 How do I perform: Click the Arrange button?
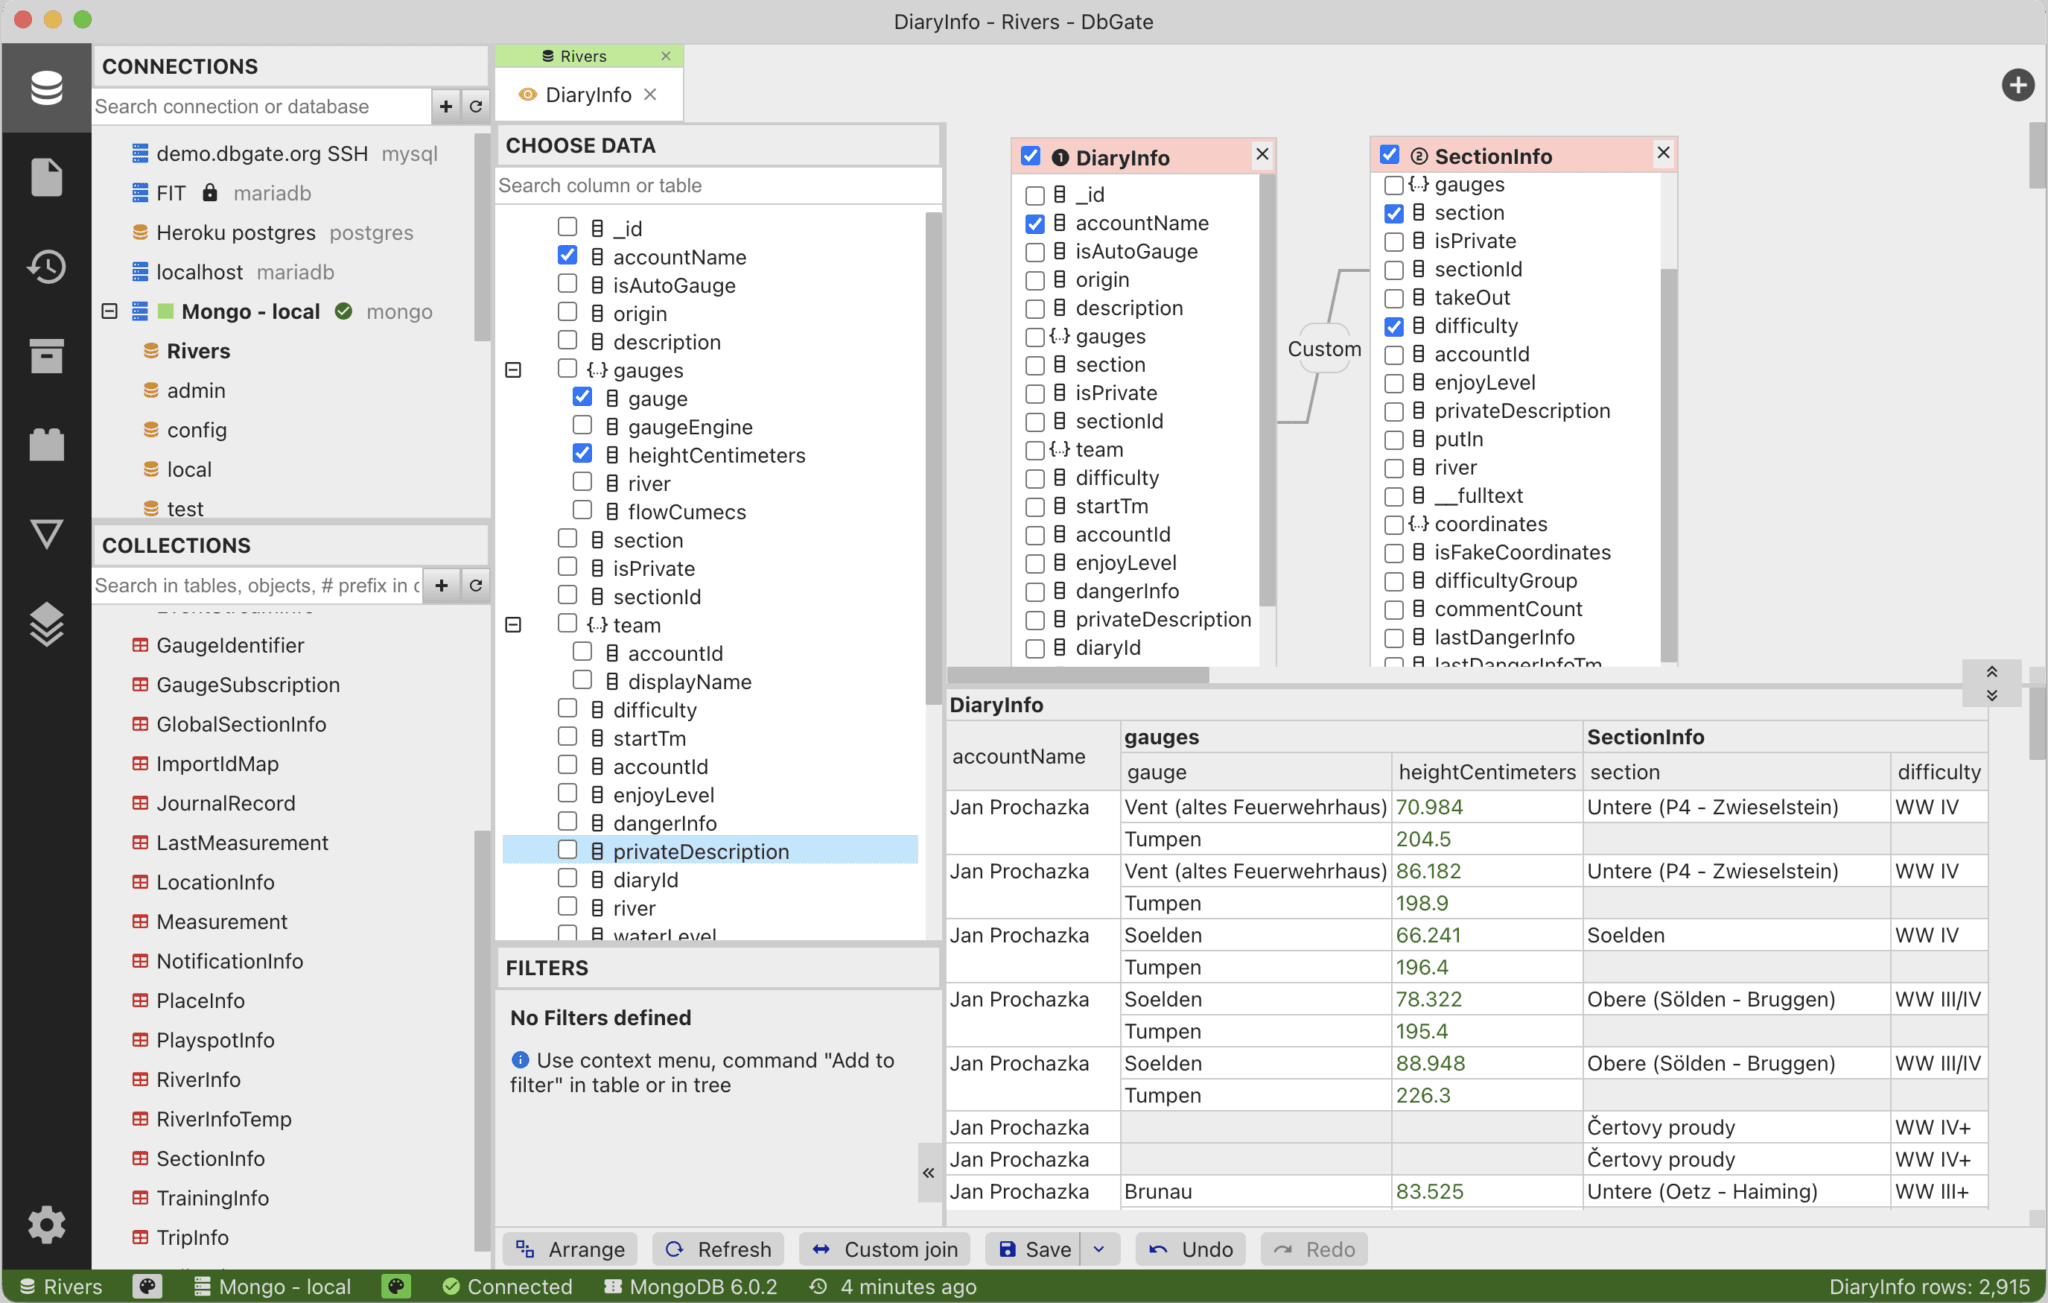point(570,1249)
